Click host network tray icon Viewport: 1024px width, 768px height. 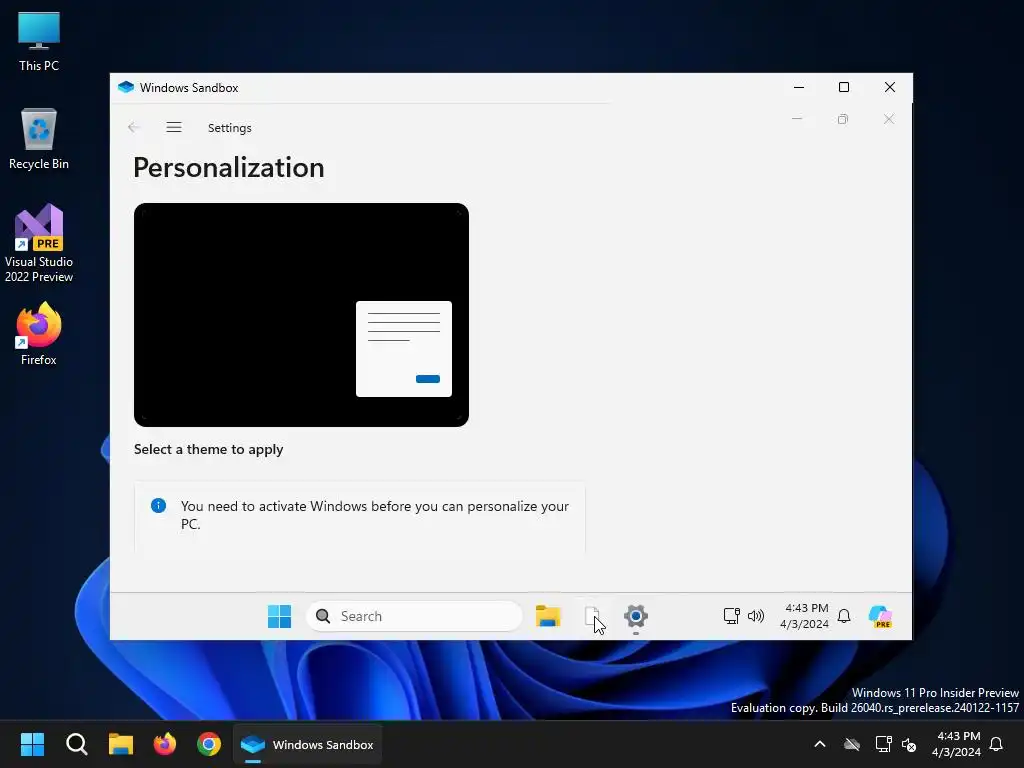(x=884, y=744)
